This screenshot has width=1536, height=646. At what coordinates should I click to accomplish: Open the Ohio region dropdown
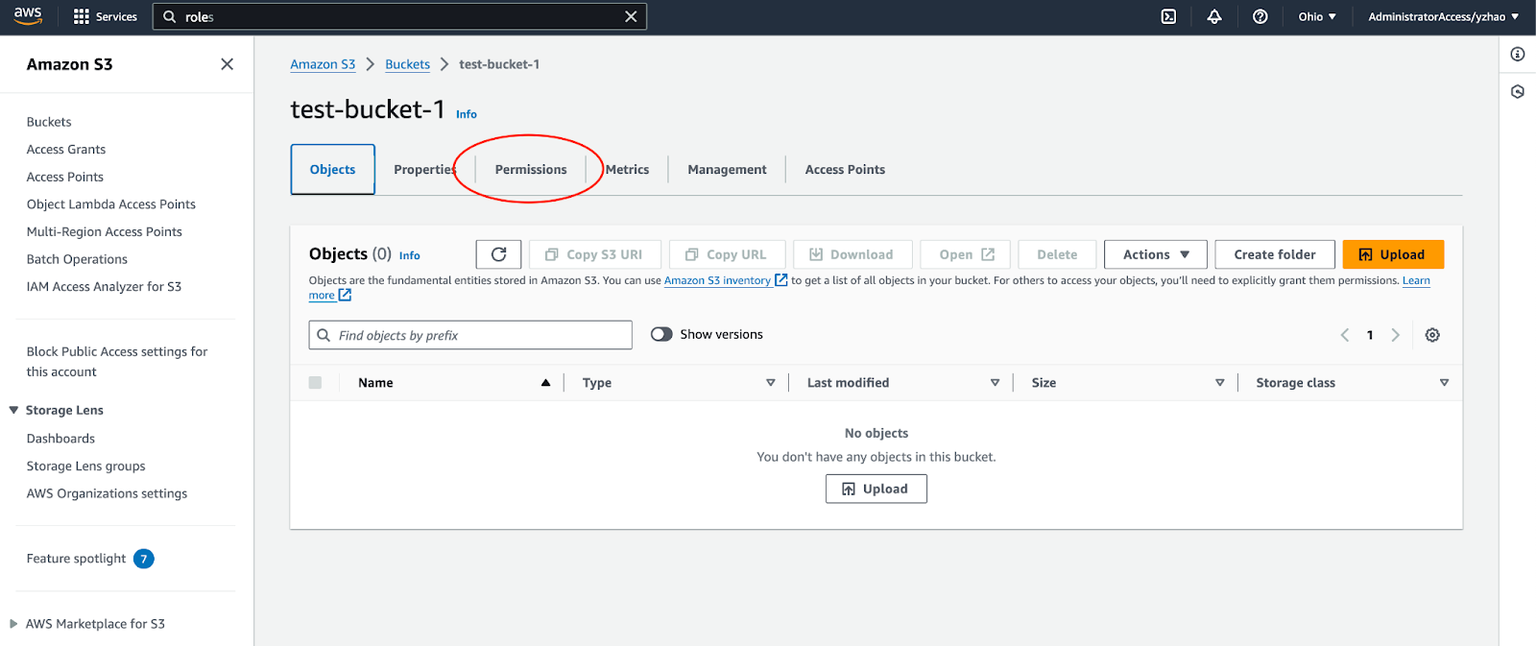pyautogui.click(x=1317, y=17)
